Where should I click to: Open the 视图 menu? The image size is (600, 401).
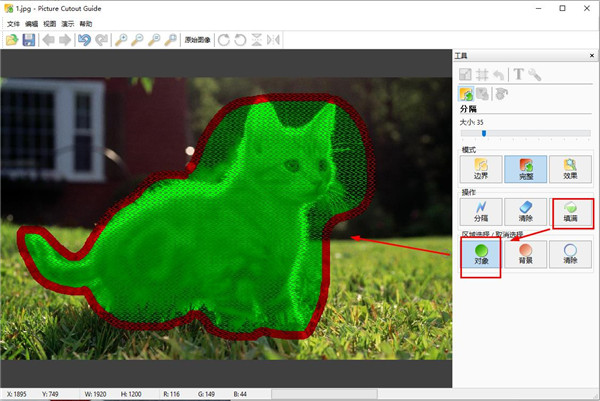(50, 23)
